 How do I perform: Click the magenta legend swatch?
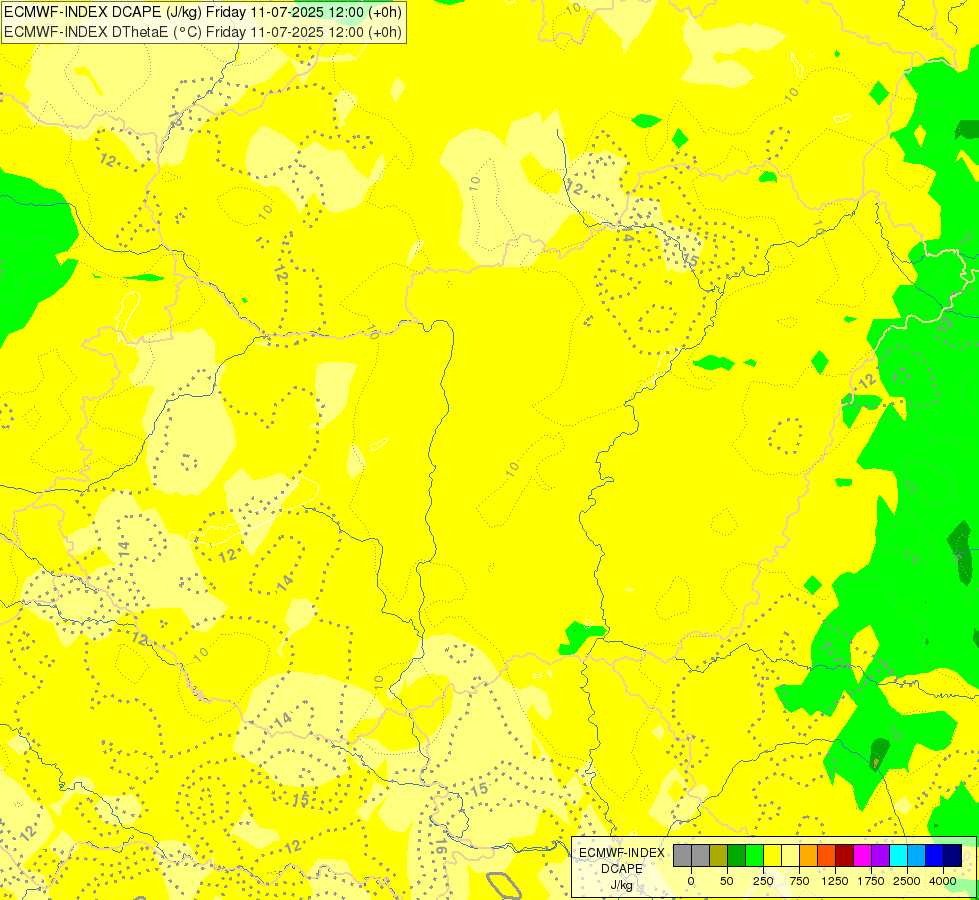click(862, 855)
